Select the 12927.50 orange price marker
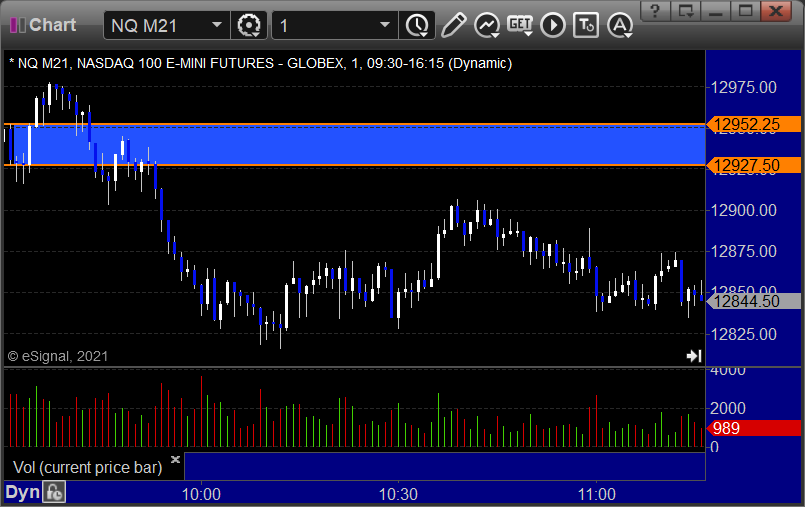The image size is (805, 507). [754, 165]
